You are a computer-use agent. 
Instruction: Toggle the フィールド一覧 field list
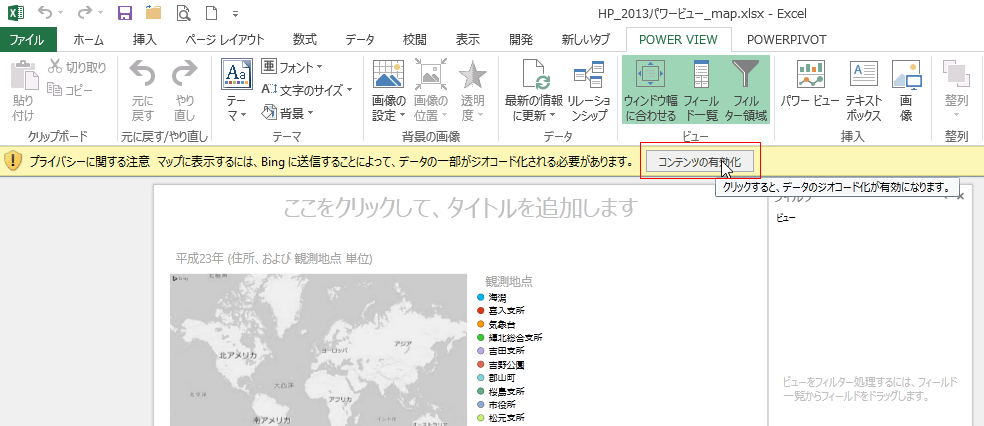(x=701, y=90)
